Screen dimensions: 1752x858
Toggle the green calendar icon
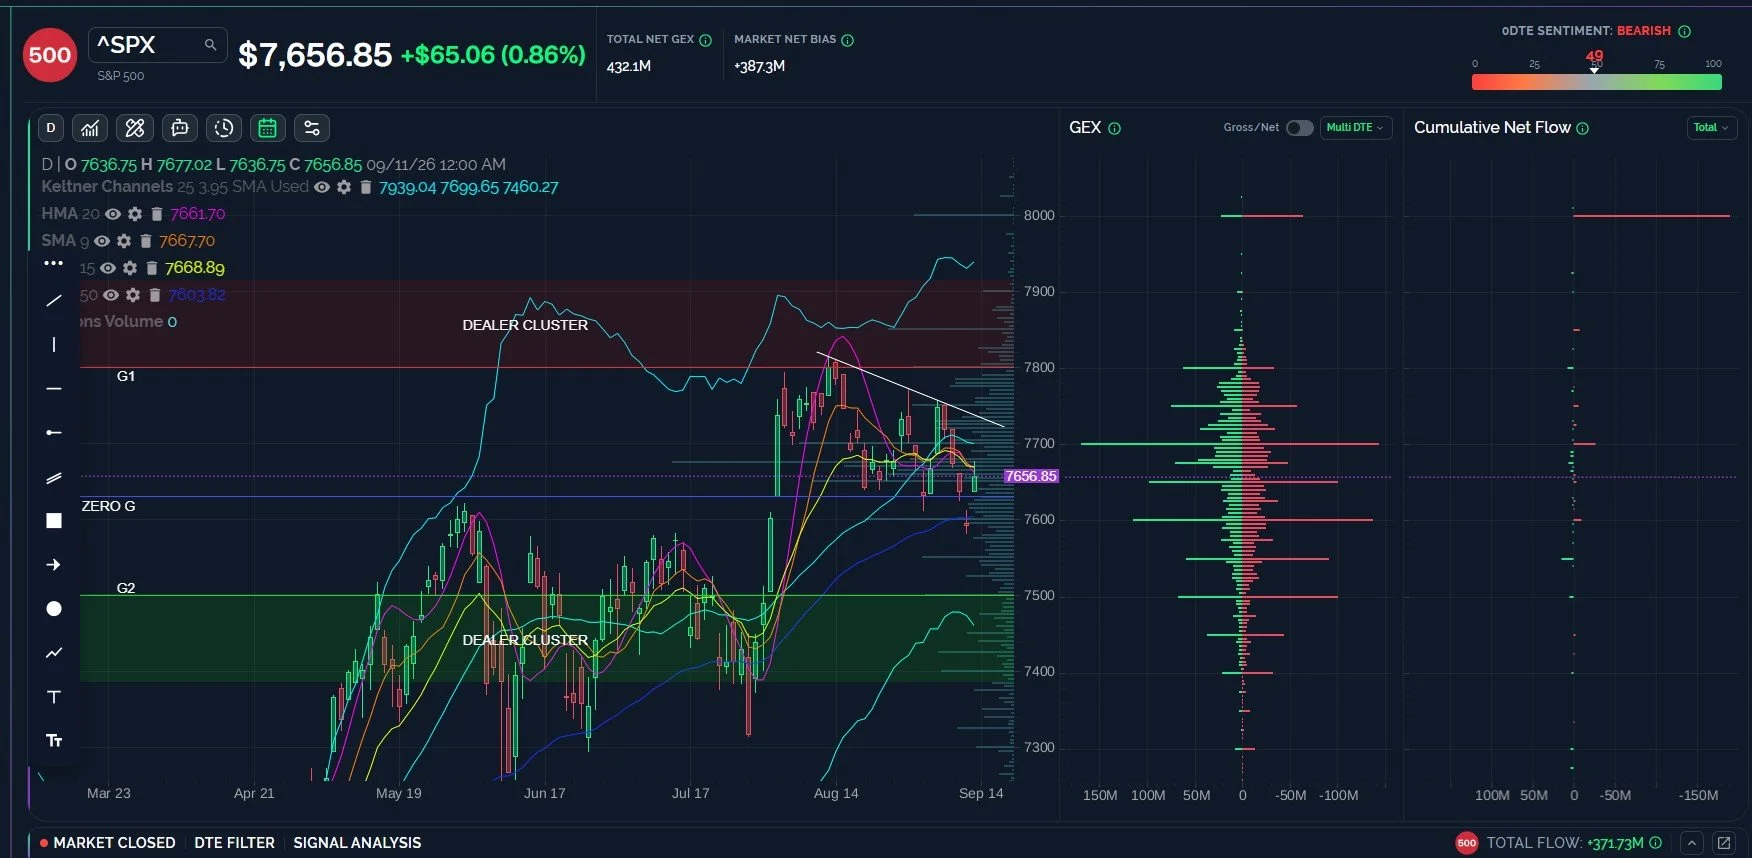tap(267, 128)
